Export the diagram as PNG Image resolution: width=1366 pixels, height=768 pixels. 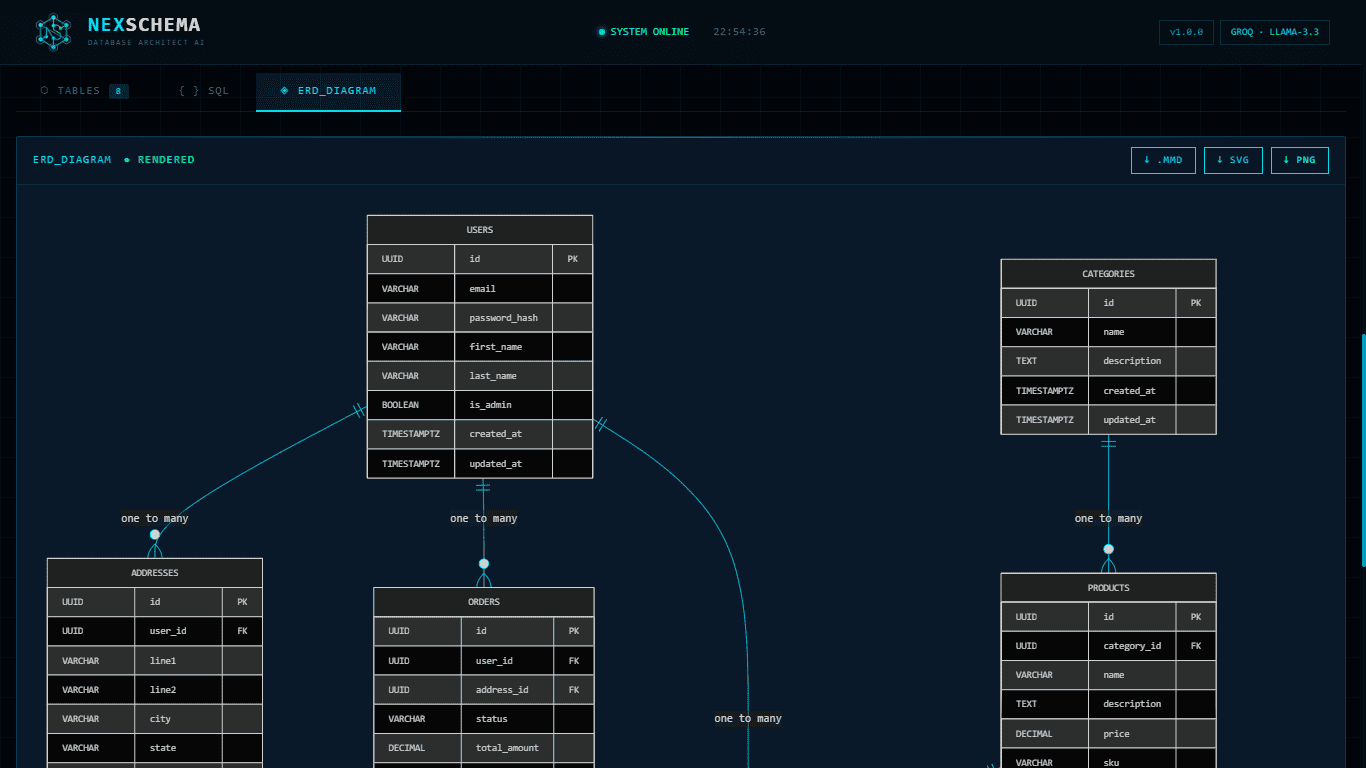1300,160
